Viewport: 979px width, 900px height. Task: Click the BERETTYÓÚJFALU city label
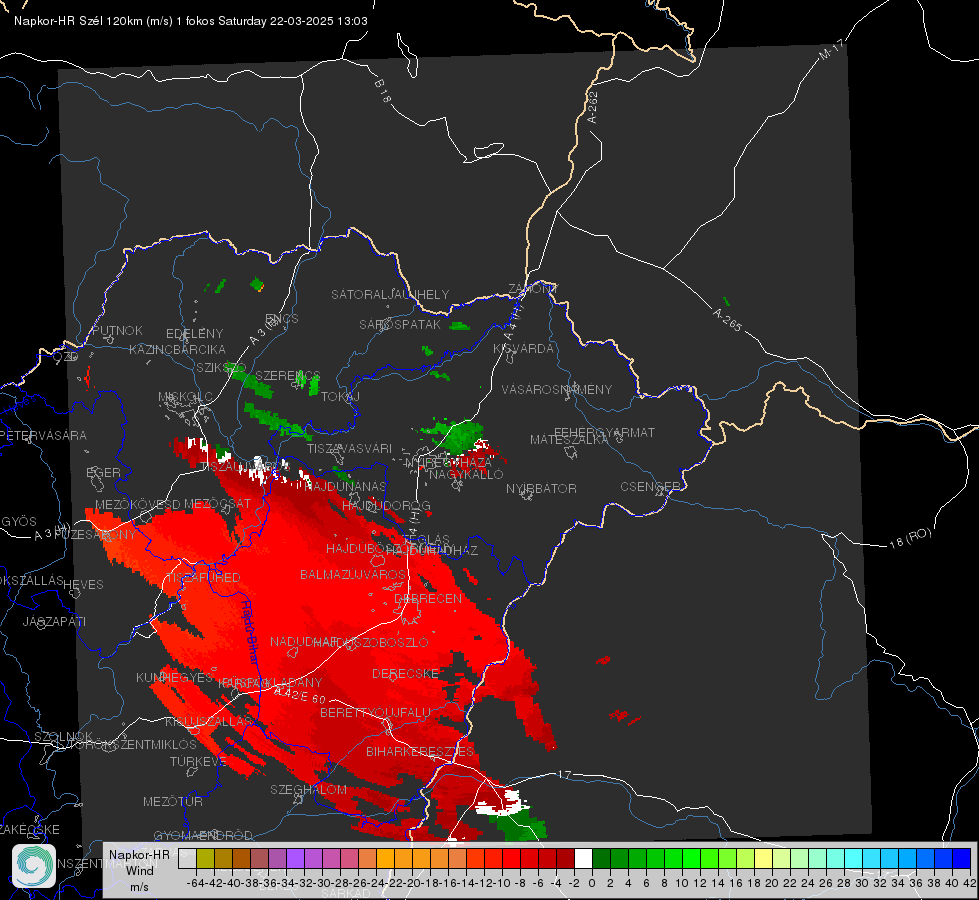[x=375, y=713]
